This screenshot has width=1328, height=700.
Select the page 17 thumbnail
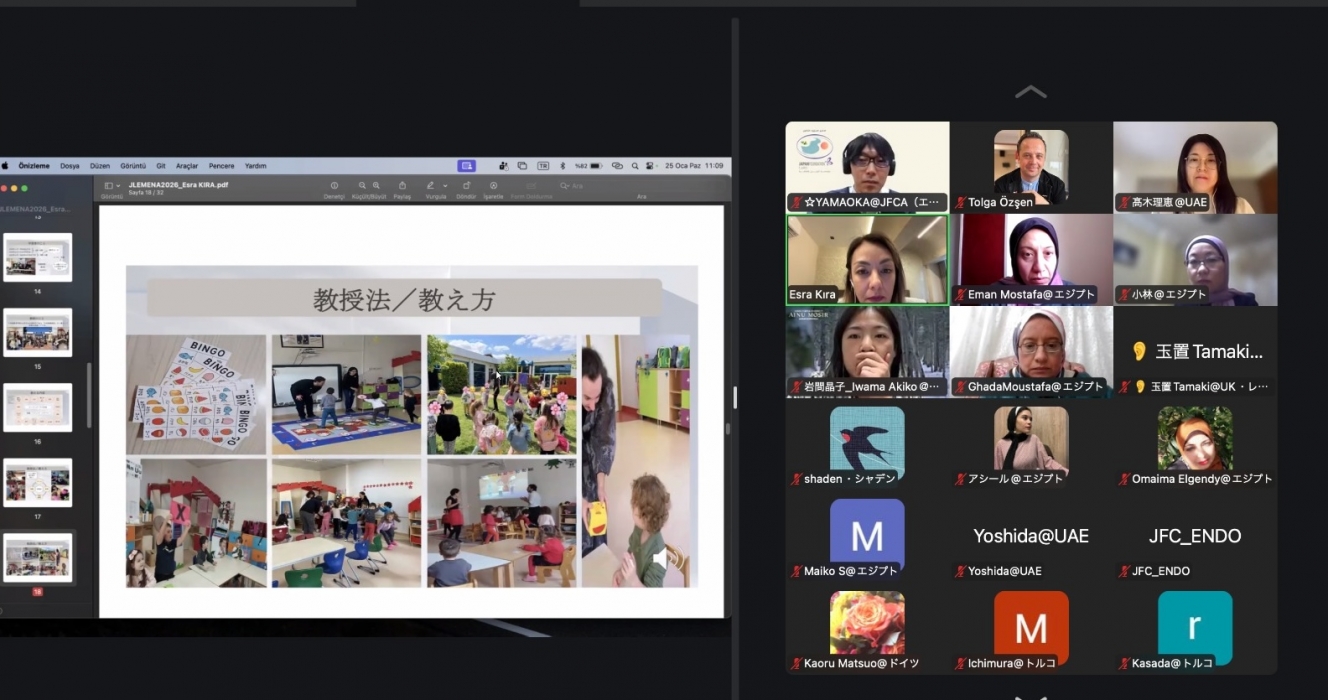(x=38, y=482)
